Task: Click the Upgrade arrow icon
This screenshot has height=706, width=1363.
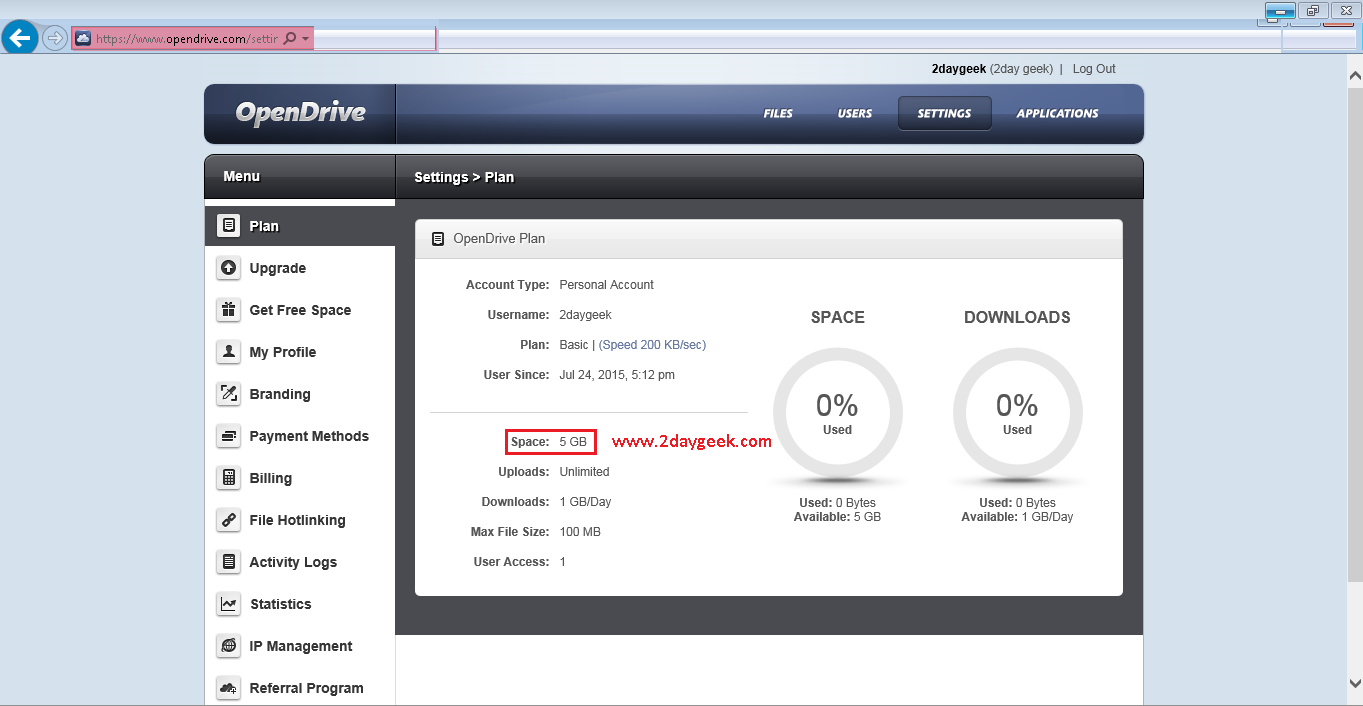Action: 229,267
